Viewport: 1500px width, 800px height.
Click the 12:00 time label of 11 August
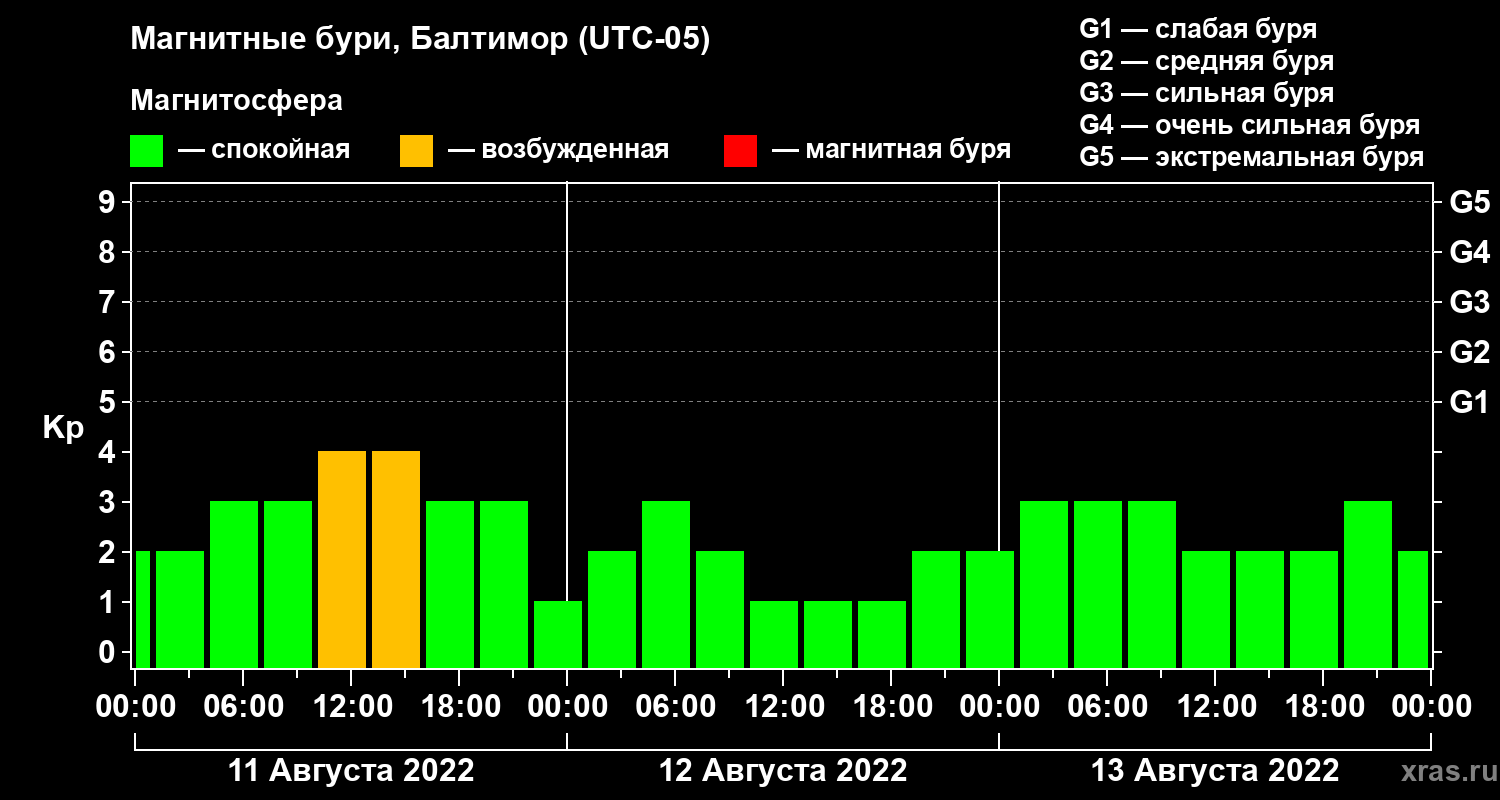351,706
